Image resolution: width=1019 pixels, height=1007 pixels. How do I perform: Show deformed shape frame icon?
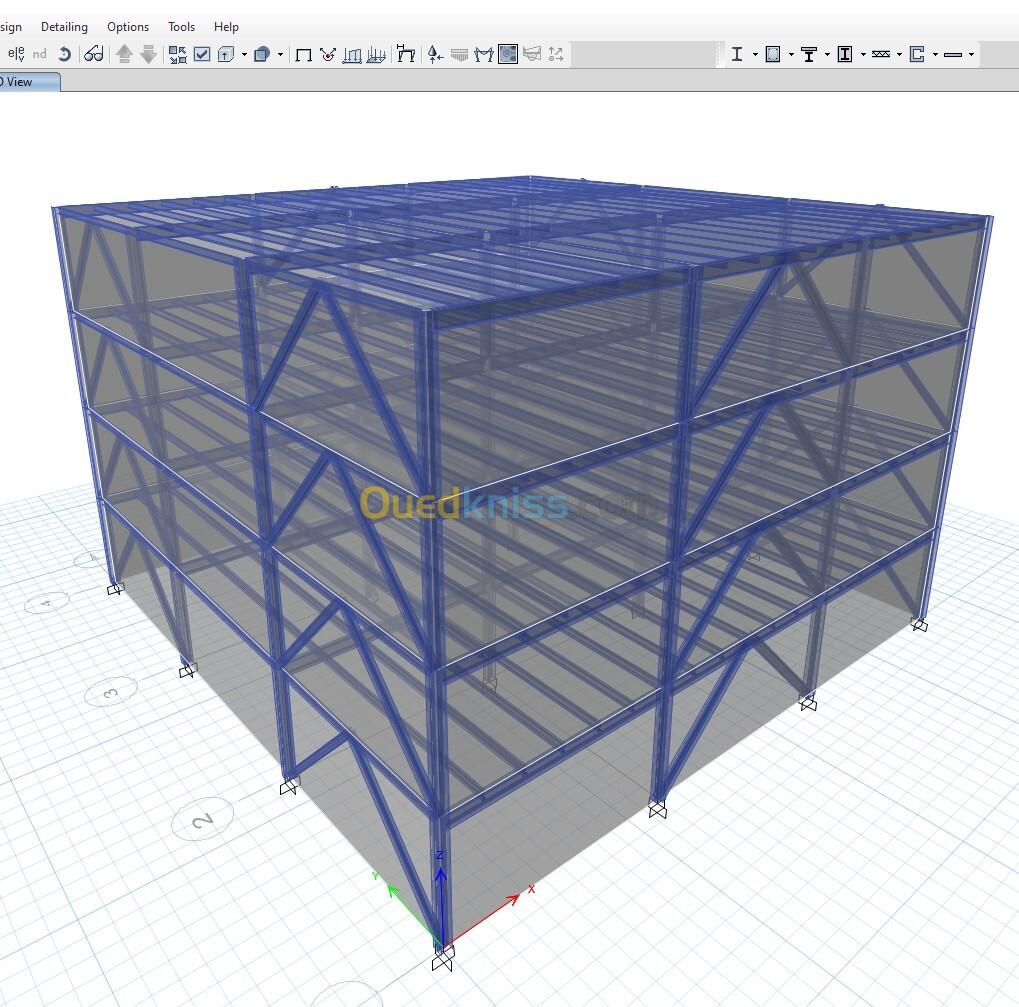[x=406, y=54]
